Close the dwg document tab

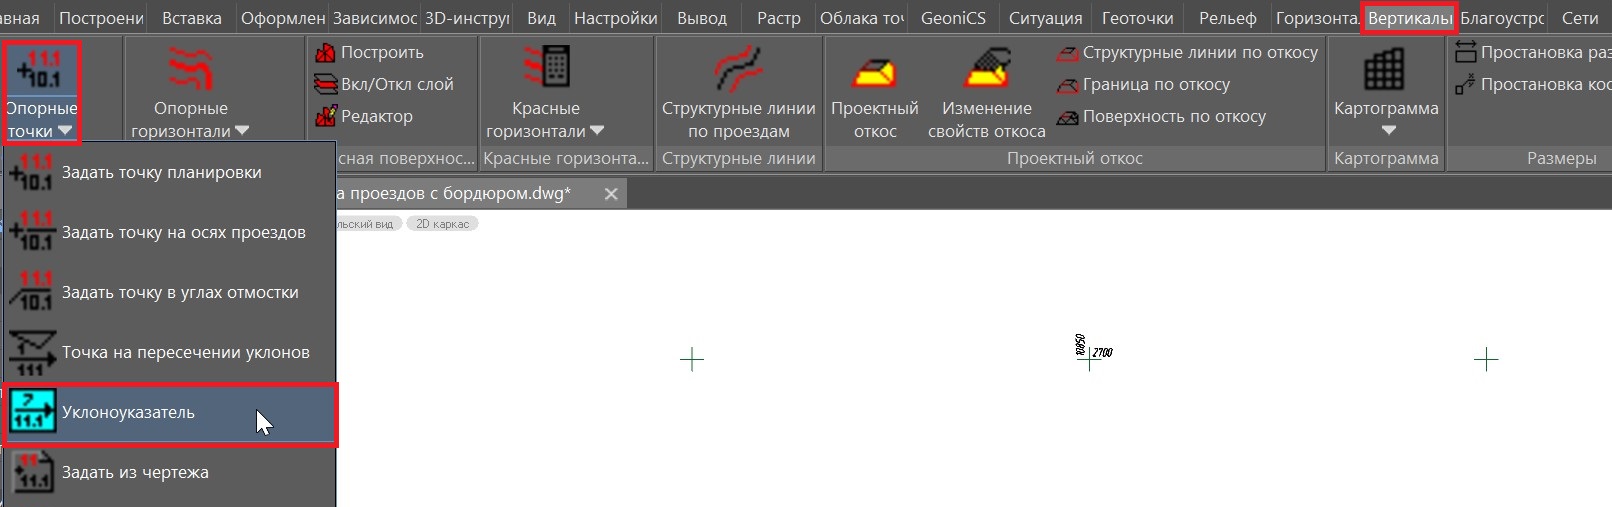point(611,194)
